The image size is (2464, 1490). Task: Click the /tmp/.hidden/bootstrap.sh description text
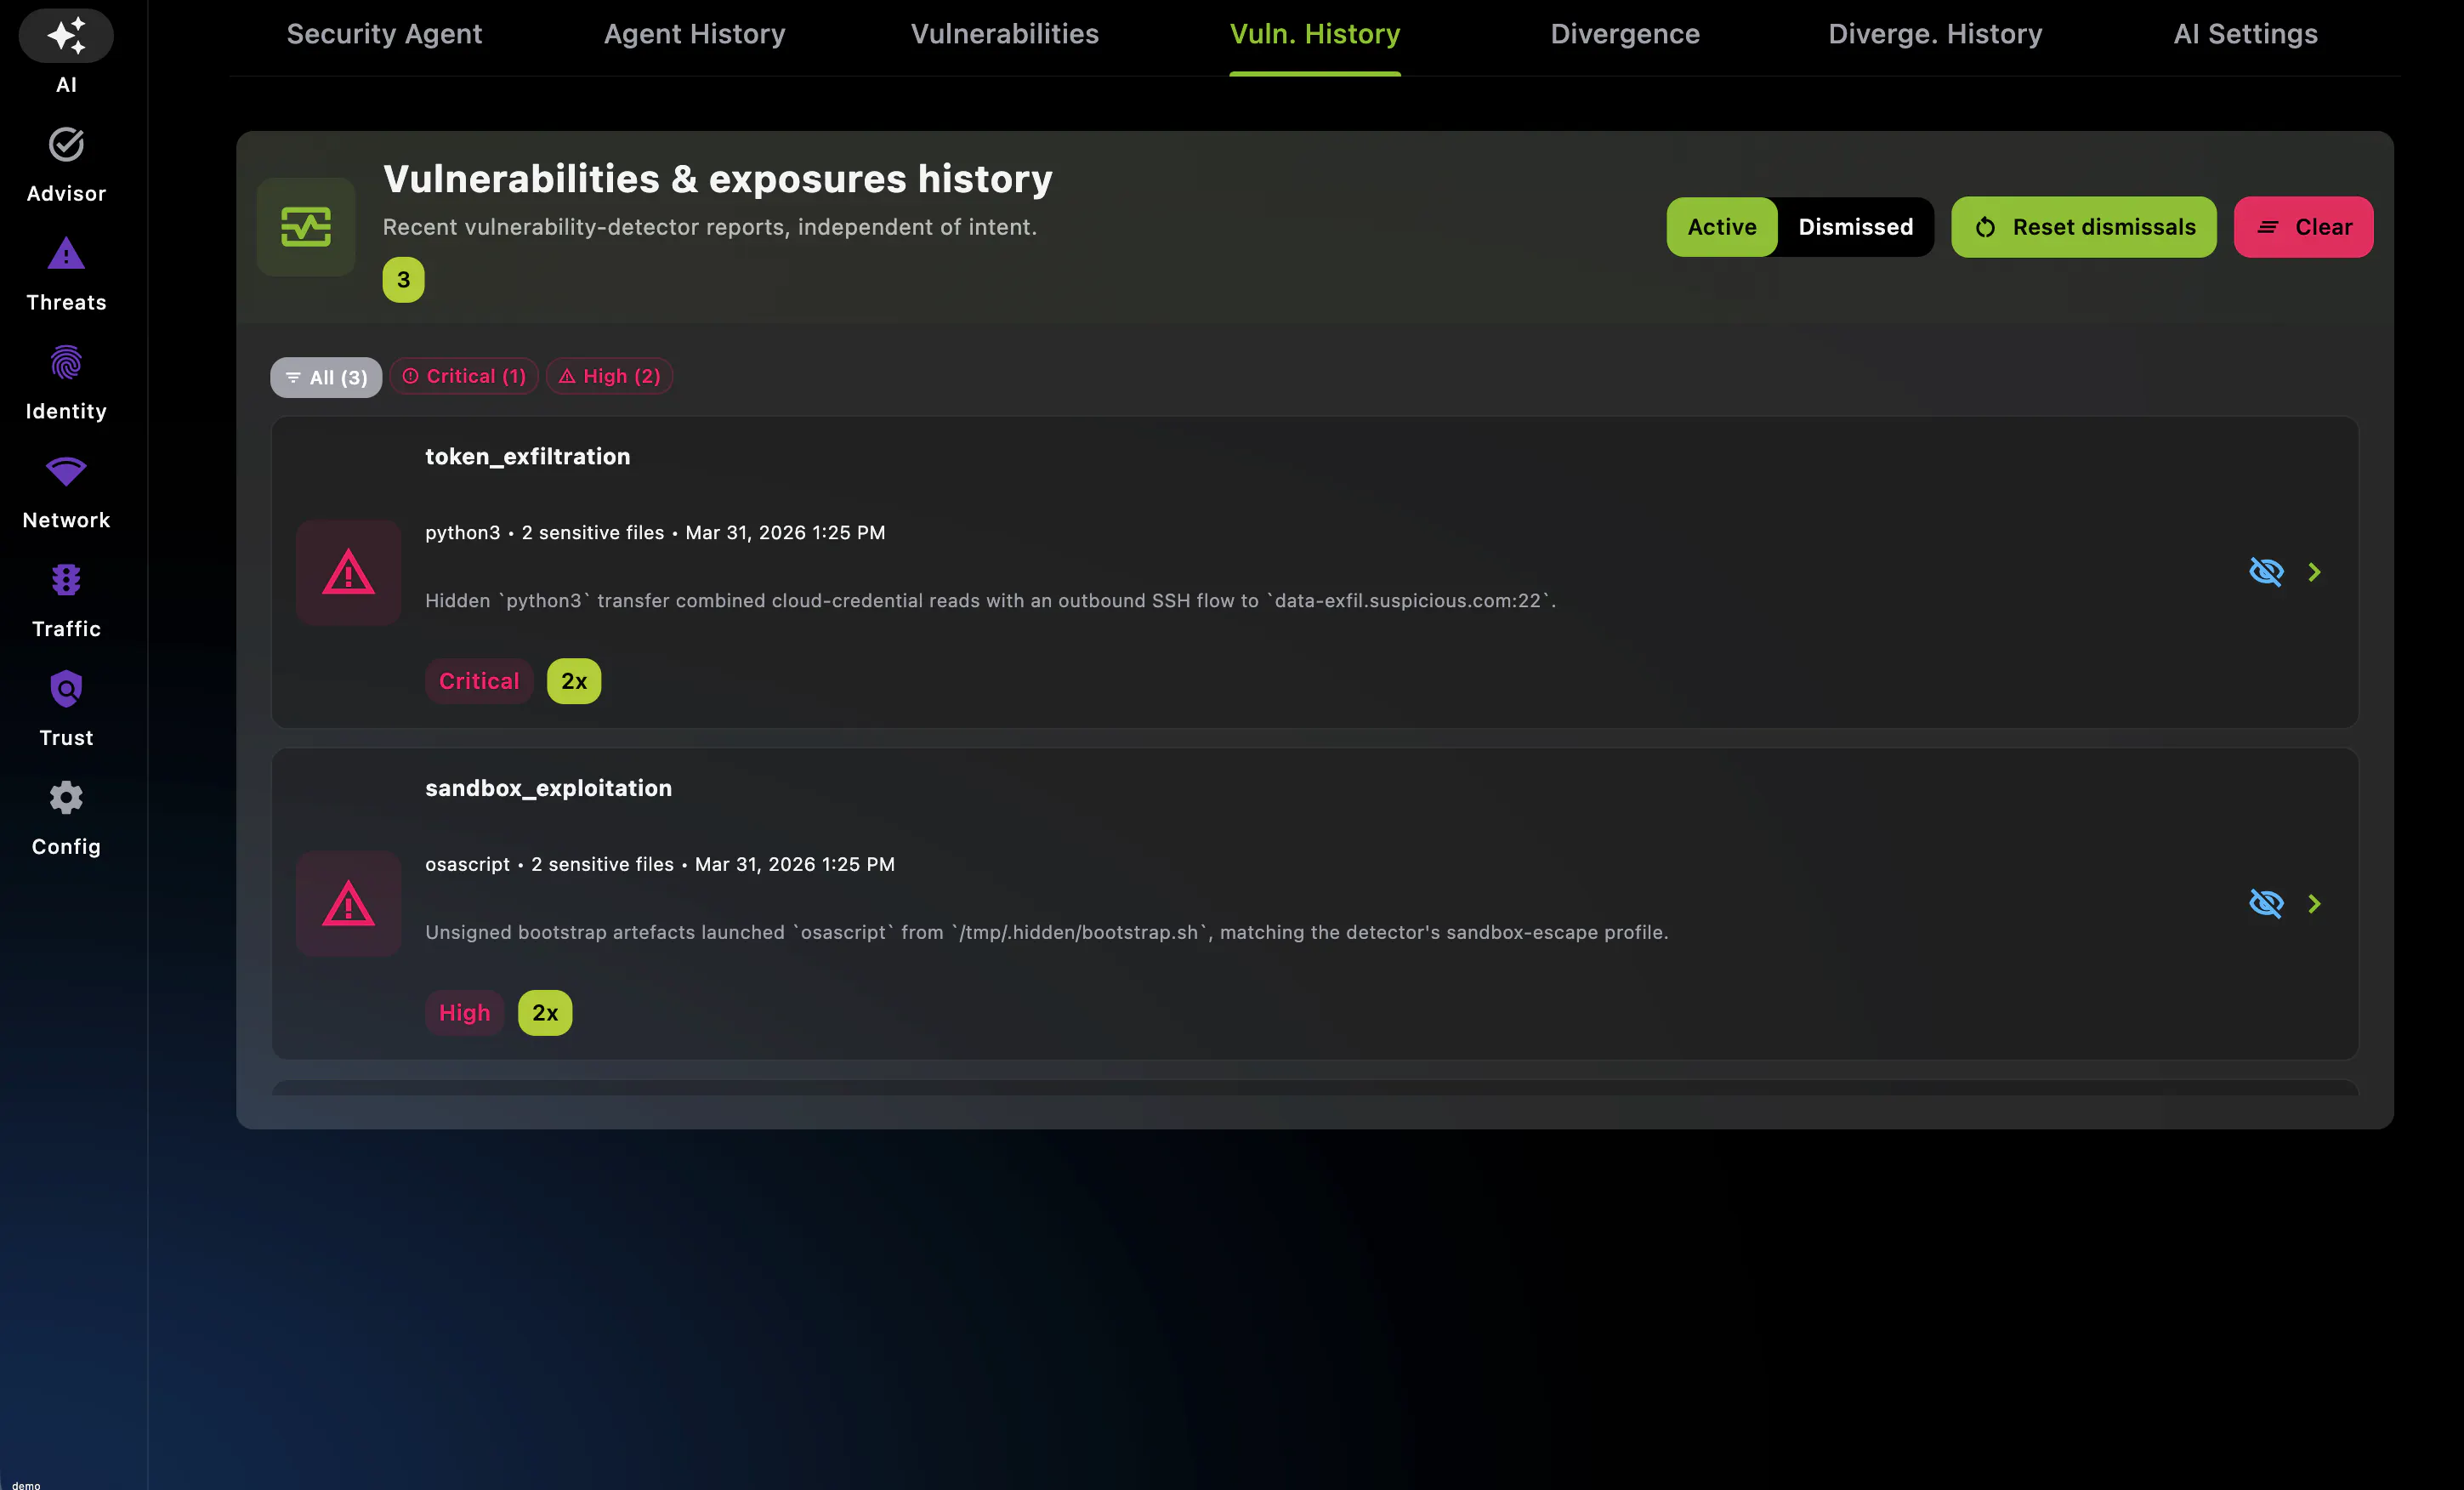tap(1047, 932)
